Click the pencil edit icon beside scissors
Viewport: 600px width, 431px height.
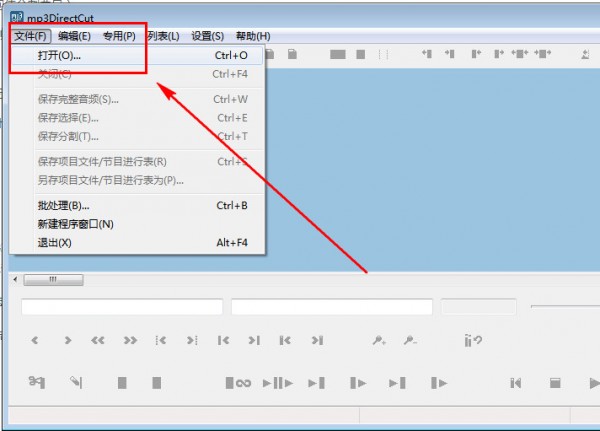coord(75,382)
